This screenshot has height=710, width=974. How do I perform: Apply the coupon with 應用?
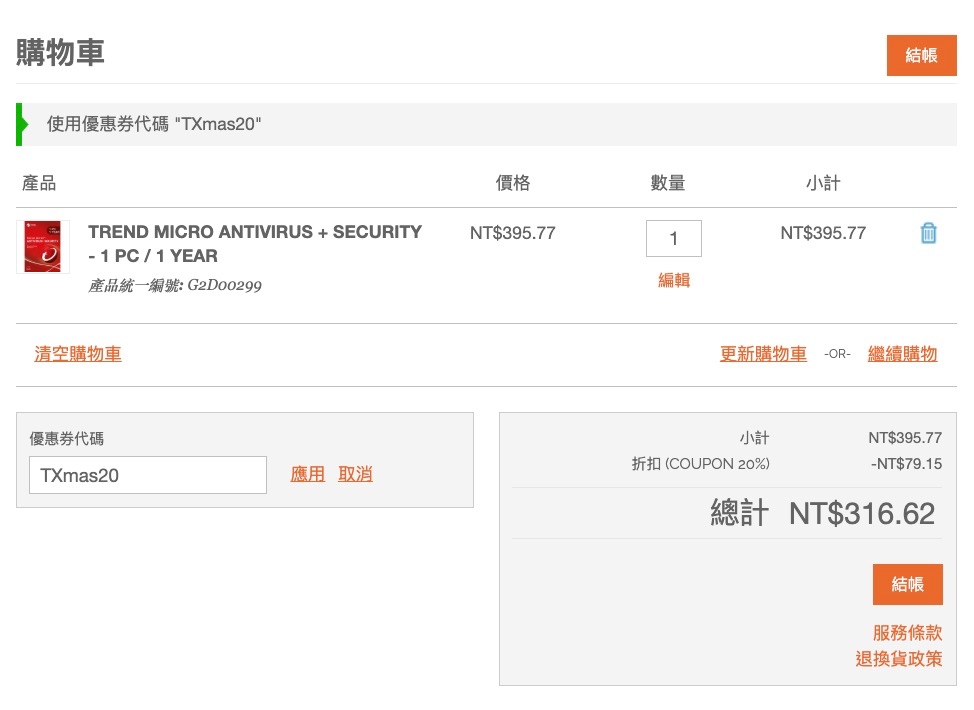(307, 474)
